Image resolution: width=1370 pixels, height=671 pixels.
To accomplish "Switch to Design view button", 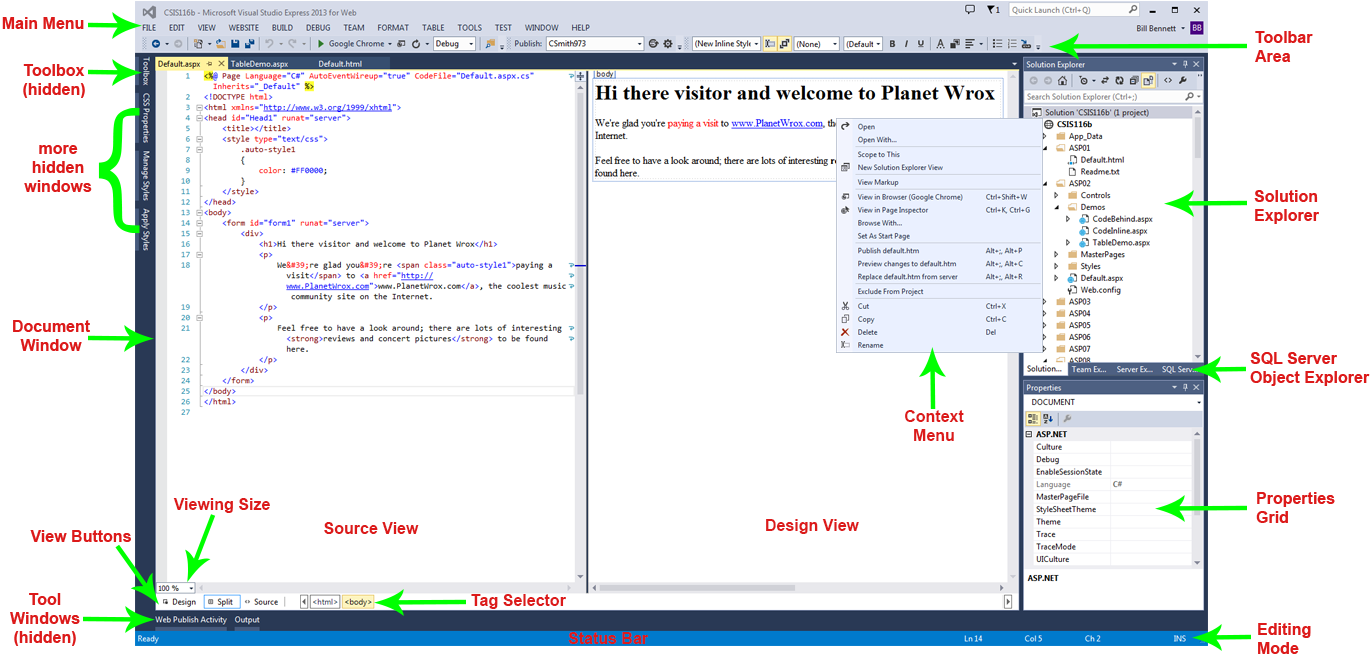I will coord(180,602).
